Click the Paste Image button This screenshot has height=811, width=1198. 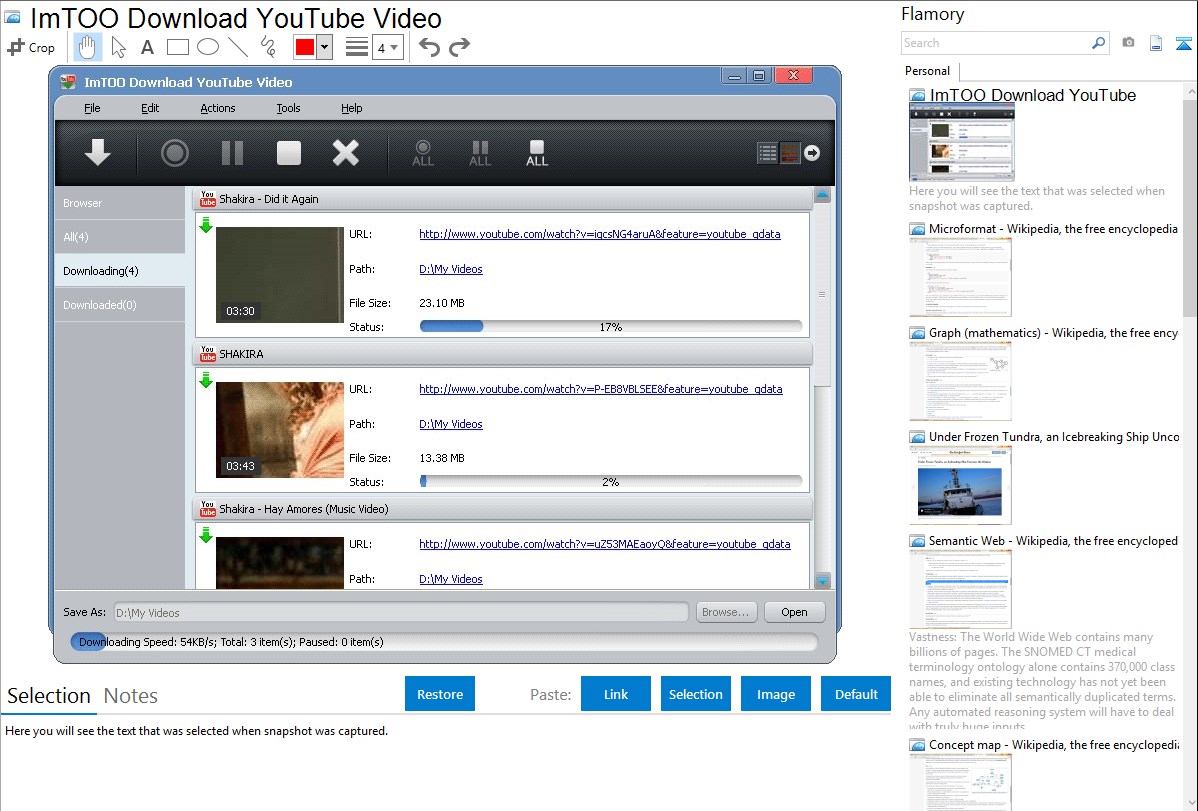[776, 694]
